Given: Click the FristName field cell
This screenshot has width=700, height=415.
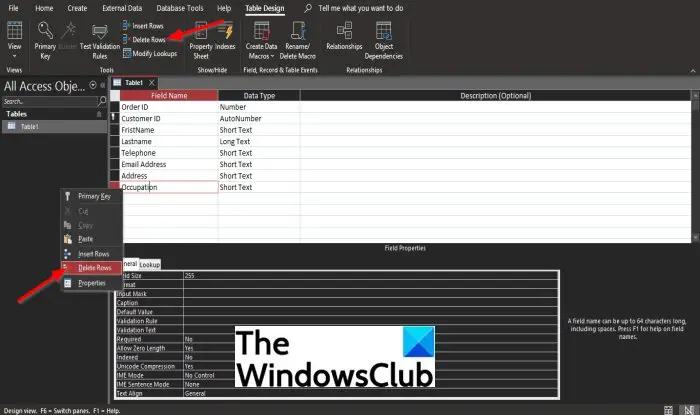Looking at the screenshot, I should [x=169, y=130].
